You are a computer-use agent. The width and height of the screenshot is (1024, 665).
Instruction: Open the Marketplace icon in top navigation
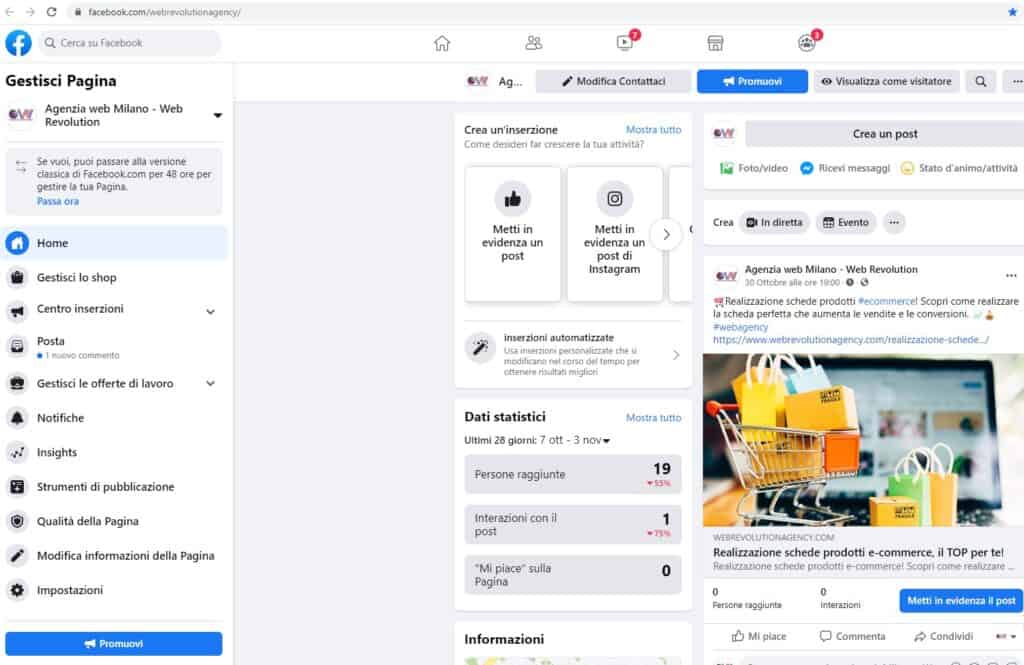pos(715,43)
